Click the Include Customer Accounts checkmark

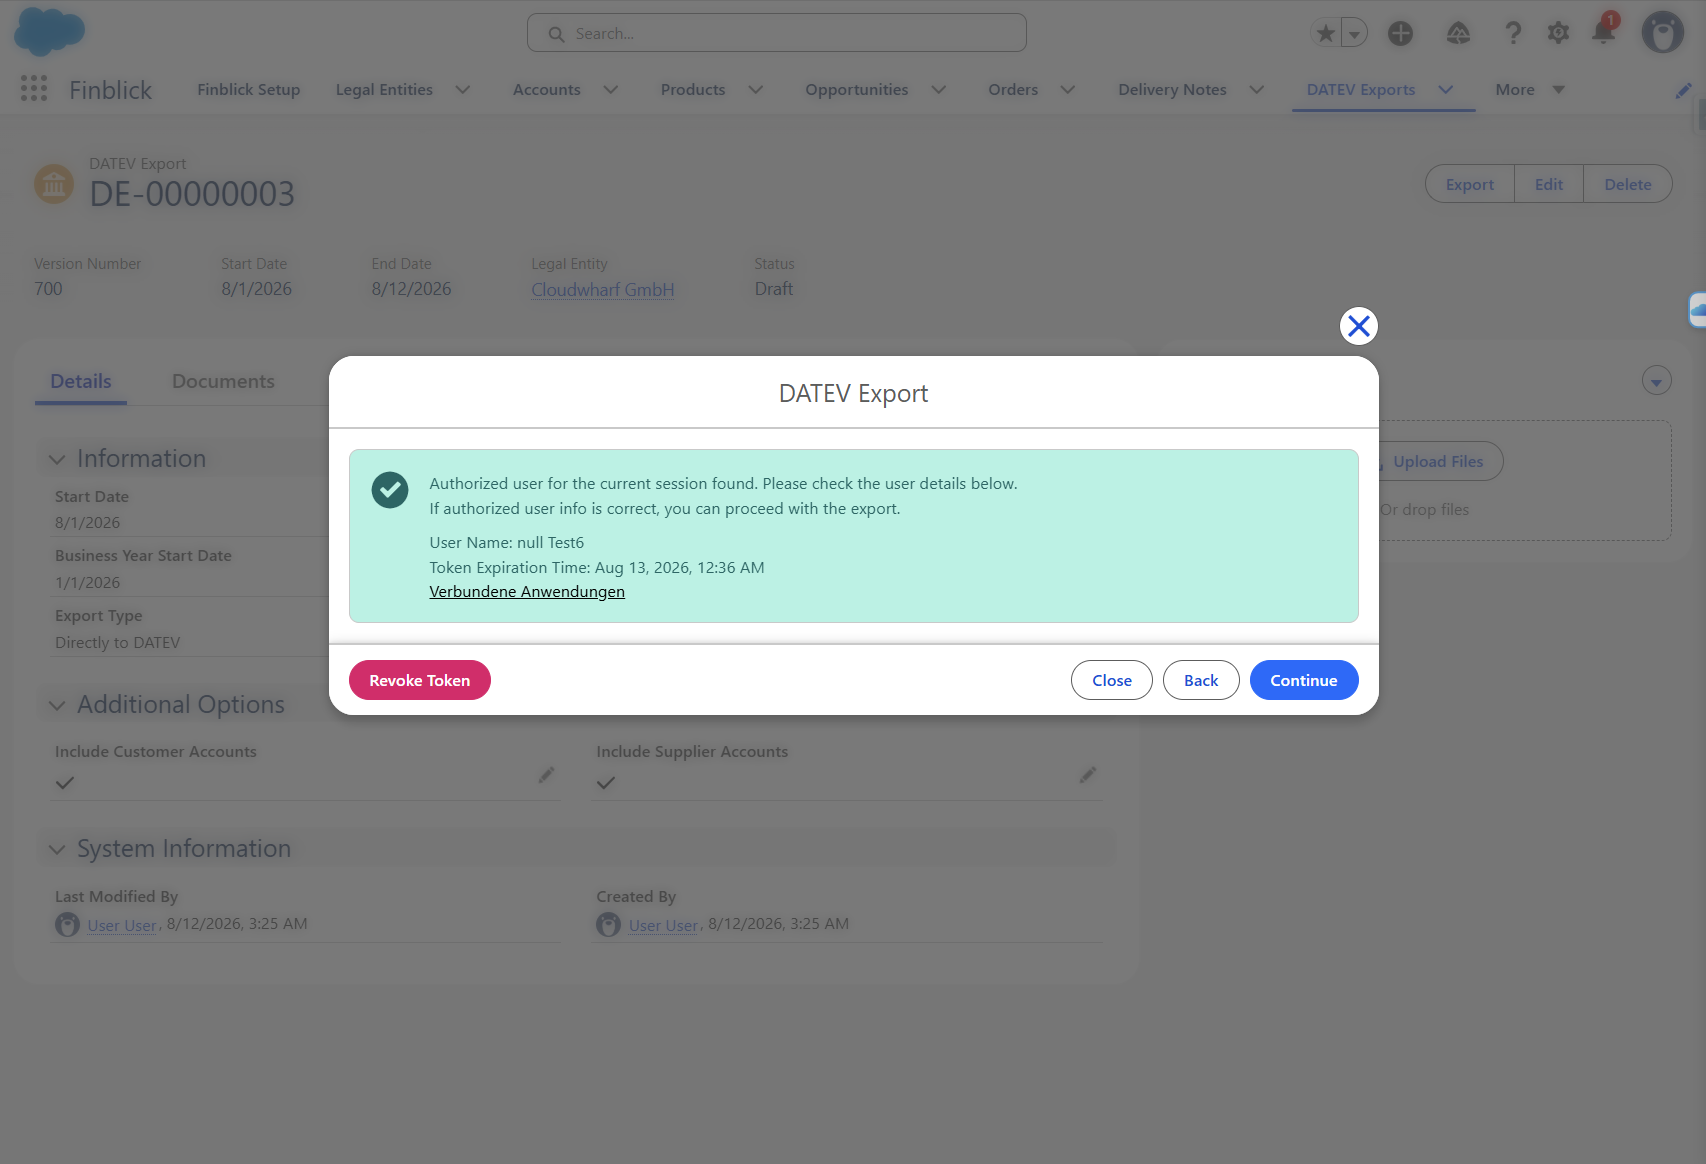pos(65,783)
